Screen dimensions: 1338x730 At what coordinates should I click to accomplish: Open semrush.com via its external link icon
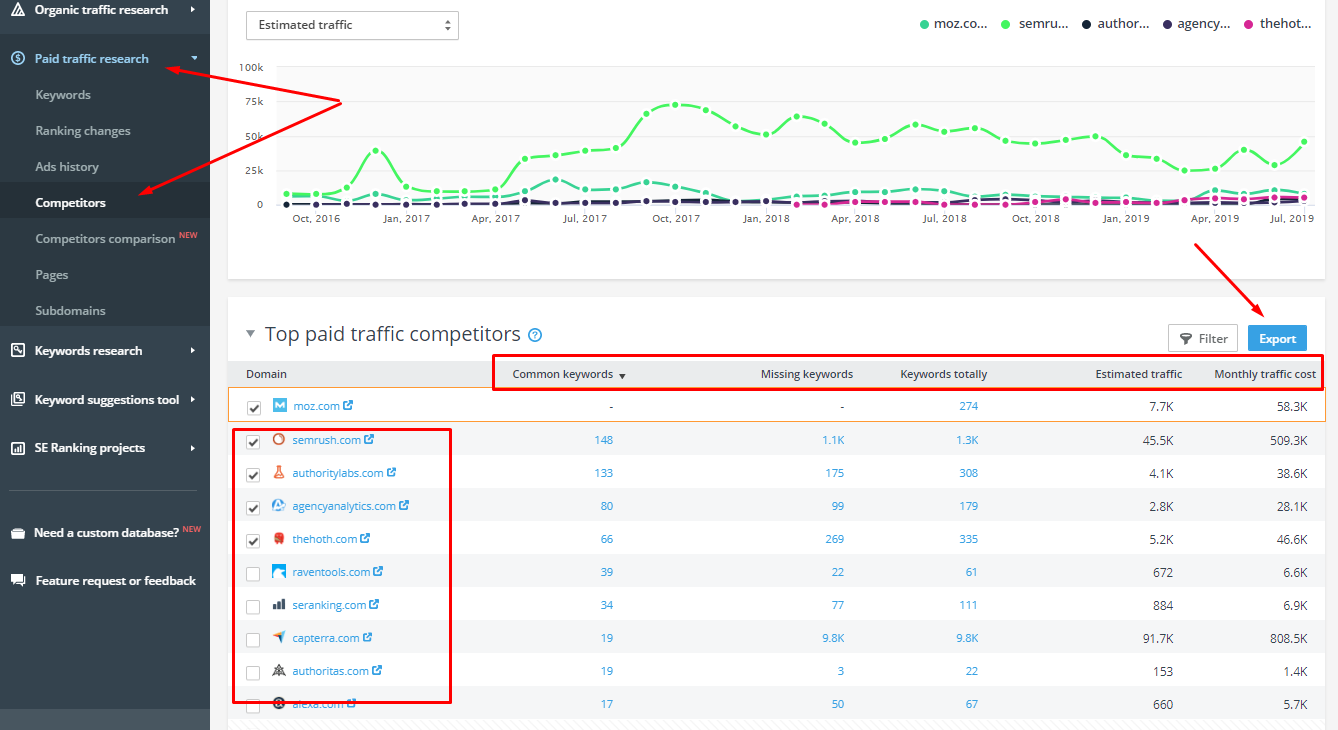369,439
